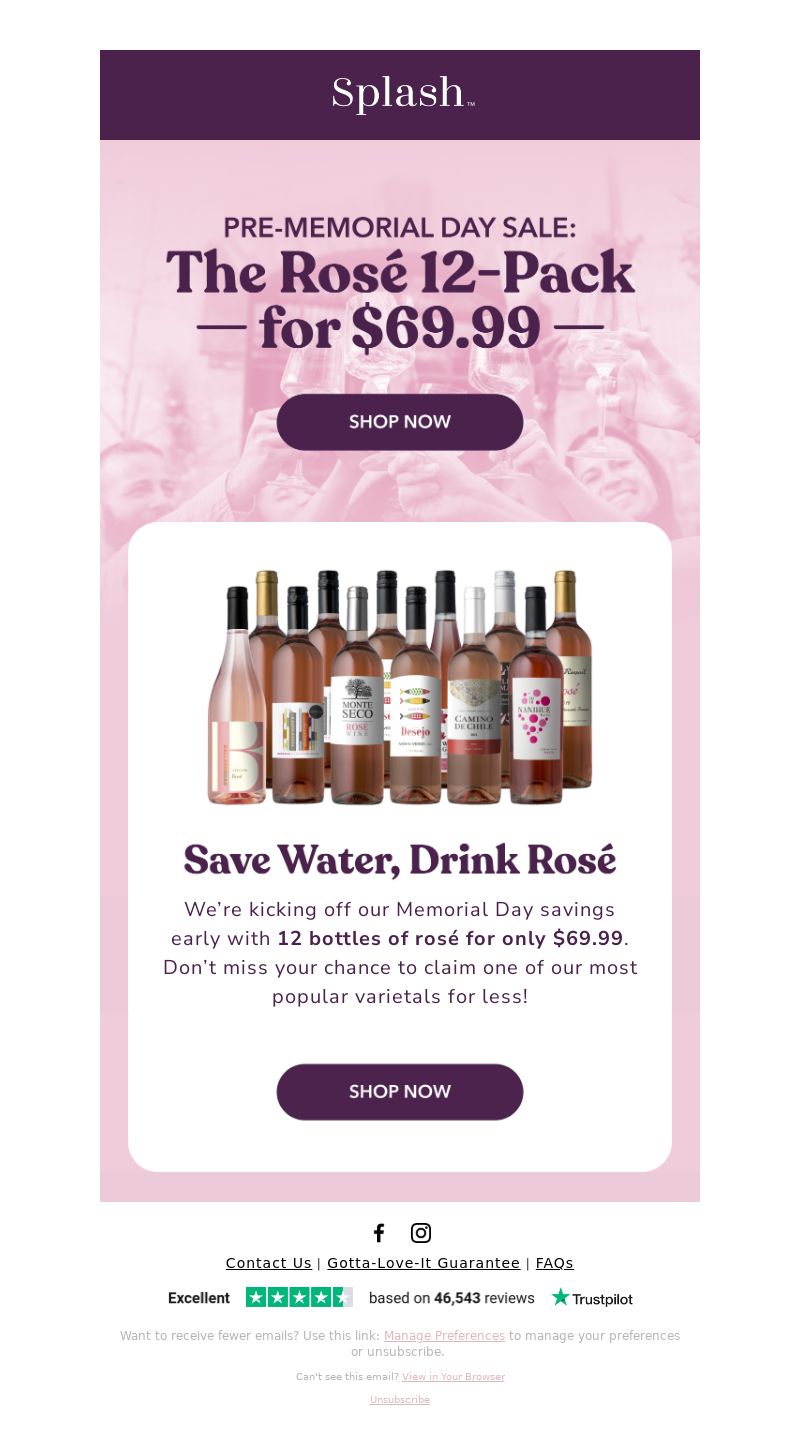Open the Contact Us link
Image resolution: width=800 pixels, height=1454 pixels.
(269, 1263)
